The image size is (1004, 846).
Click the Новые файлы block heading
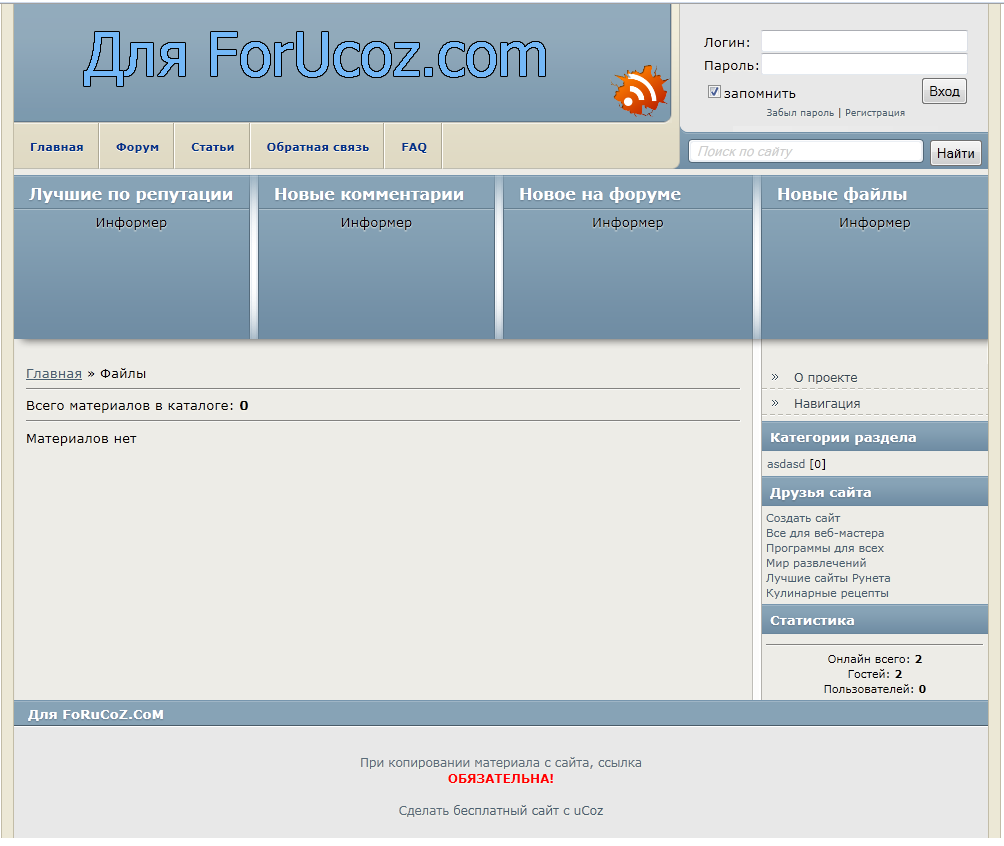click(842, 194)
